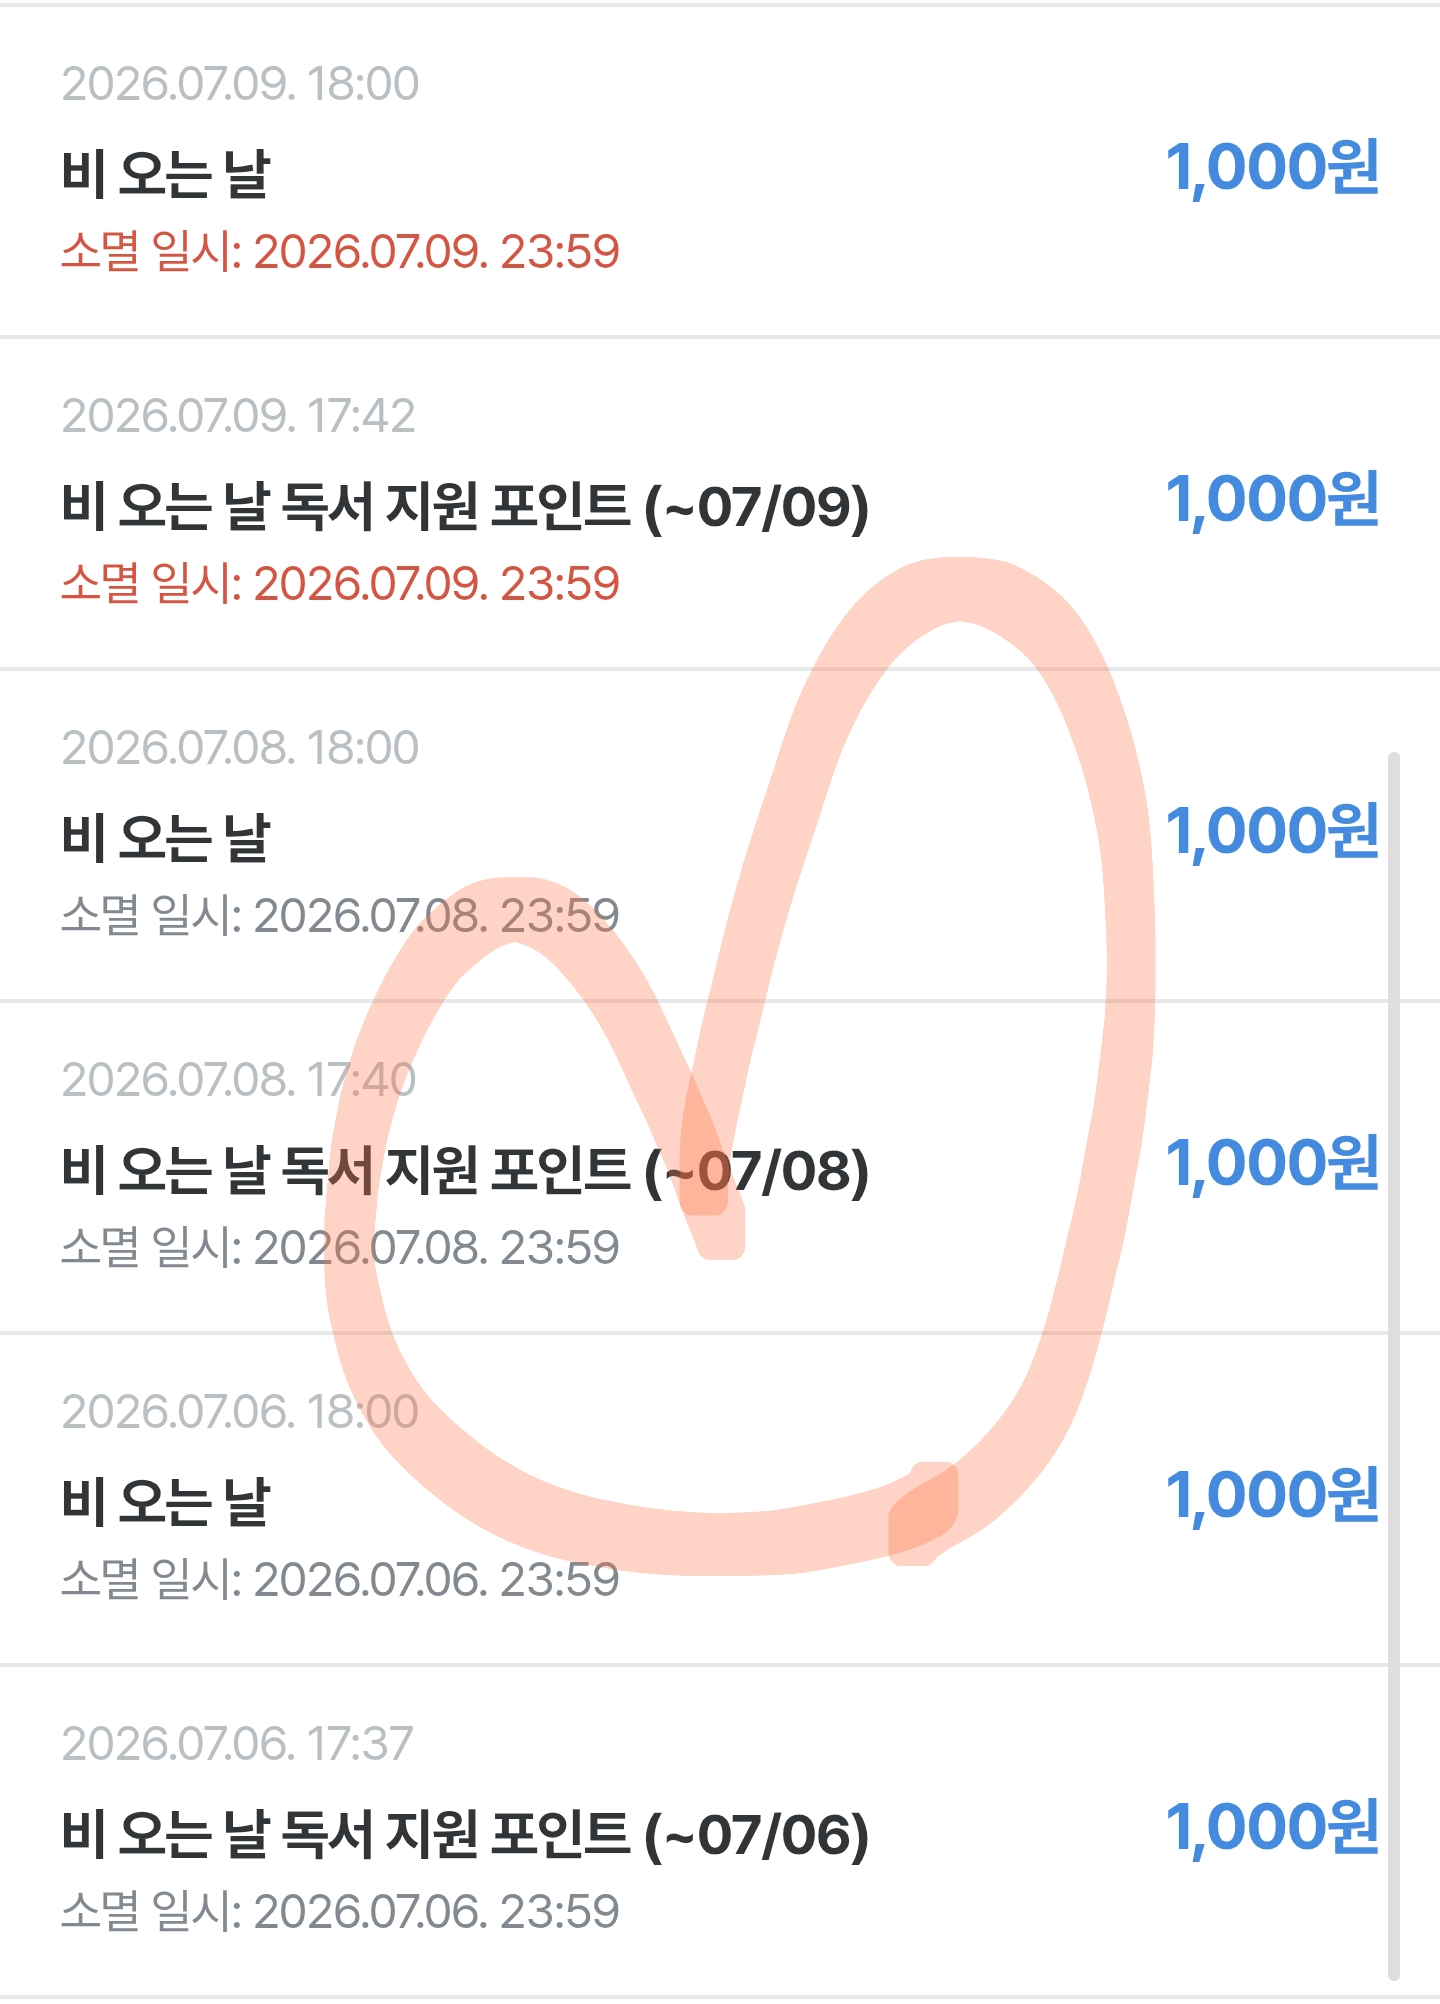Select 비 오는 날 독서 지원 포인트 (~07/06) title
Image resolution: width=1440 pixels, height=2004 pixels.
point(465,1834)
